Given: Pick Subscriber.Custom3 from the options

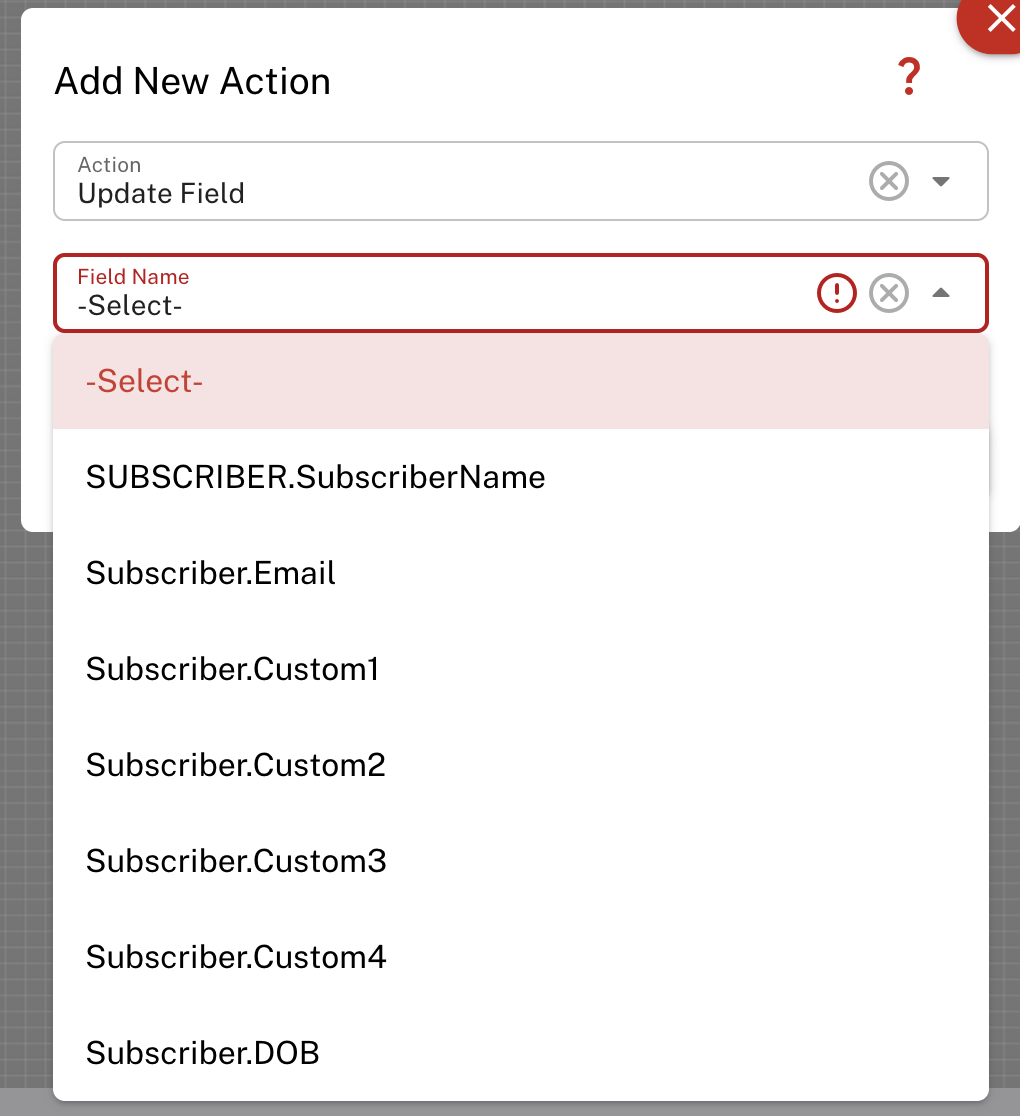Looking at the screenshot, I should [x=236, y=861].
